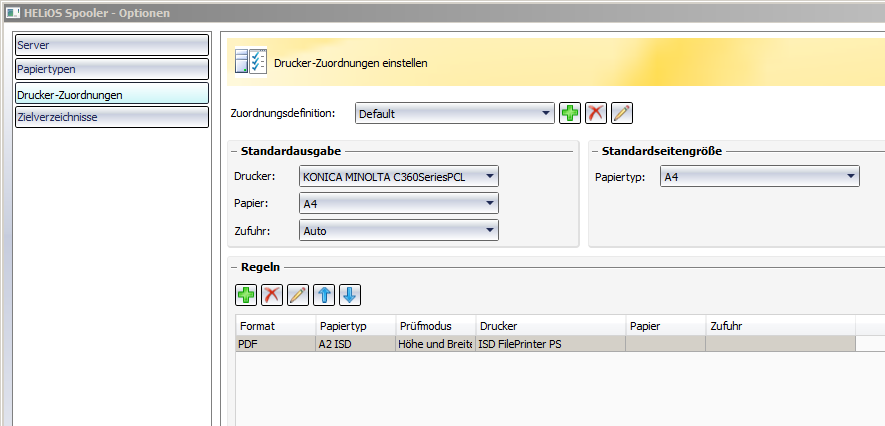
Task: Switch to the Zielverzeichnisse section
Action: click(x=112, y=117)
